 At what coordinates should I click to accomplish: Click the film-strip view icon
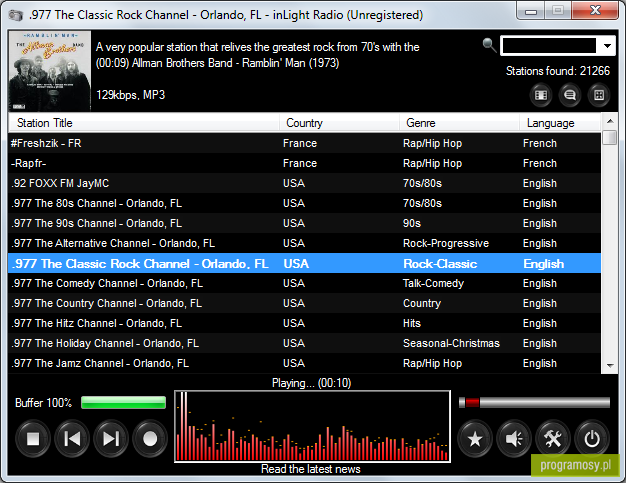541,95
